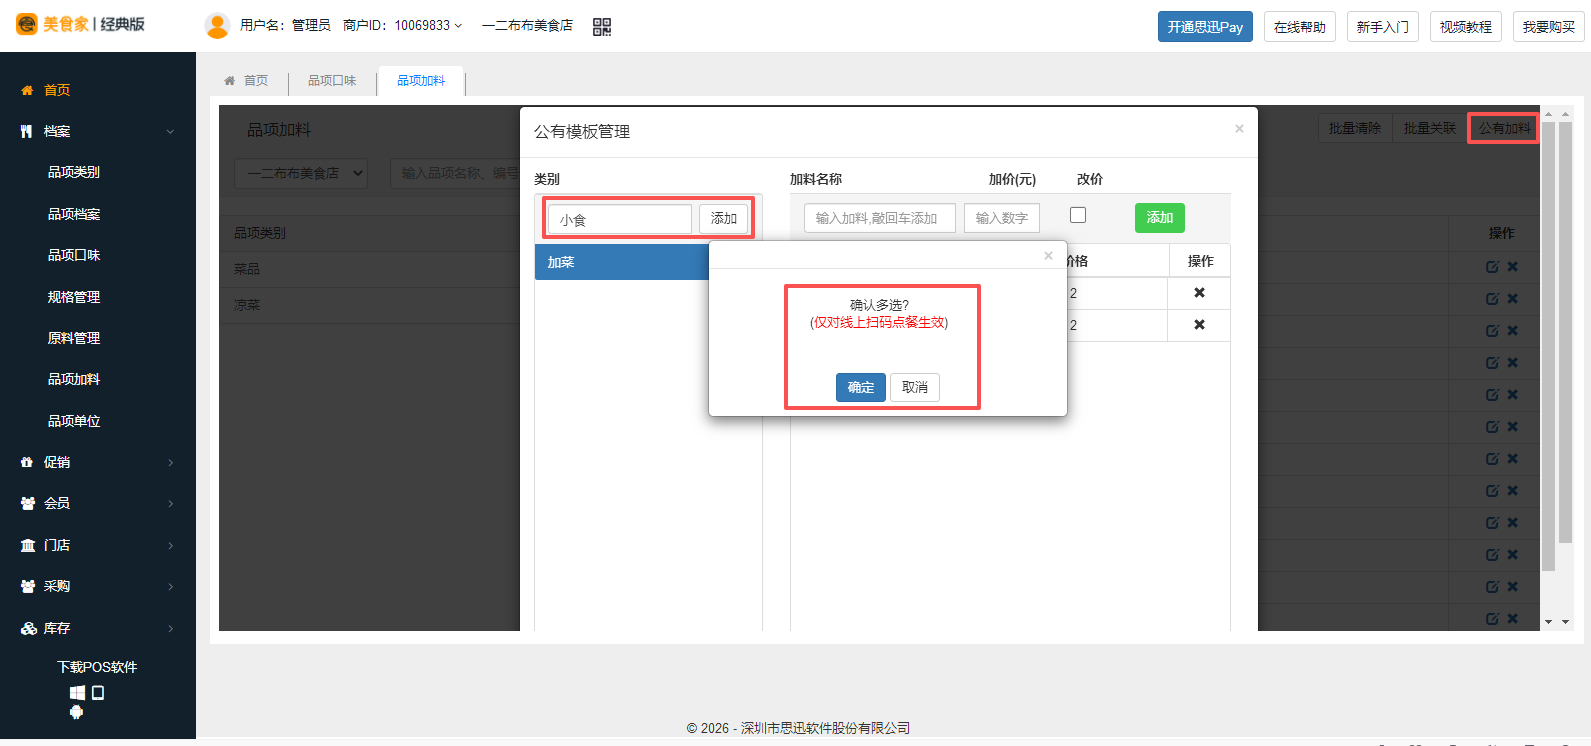The image size is (1591, 746).
Task: Click the 菜品 category row
Action: point(370,269)
